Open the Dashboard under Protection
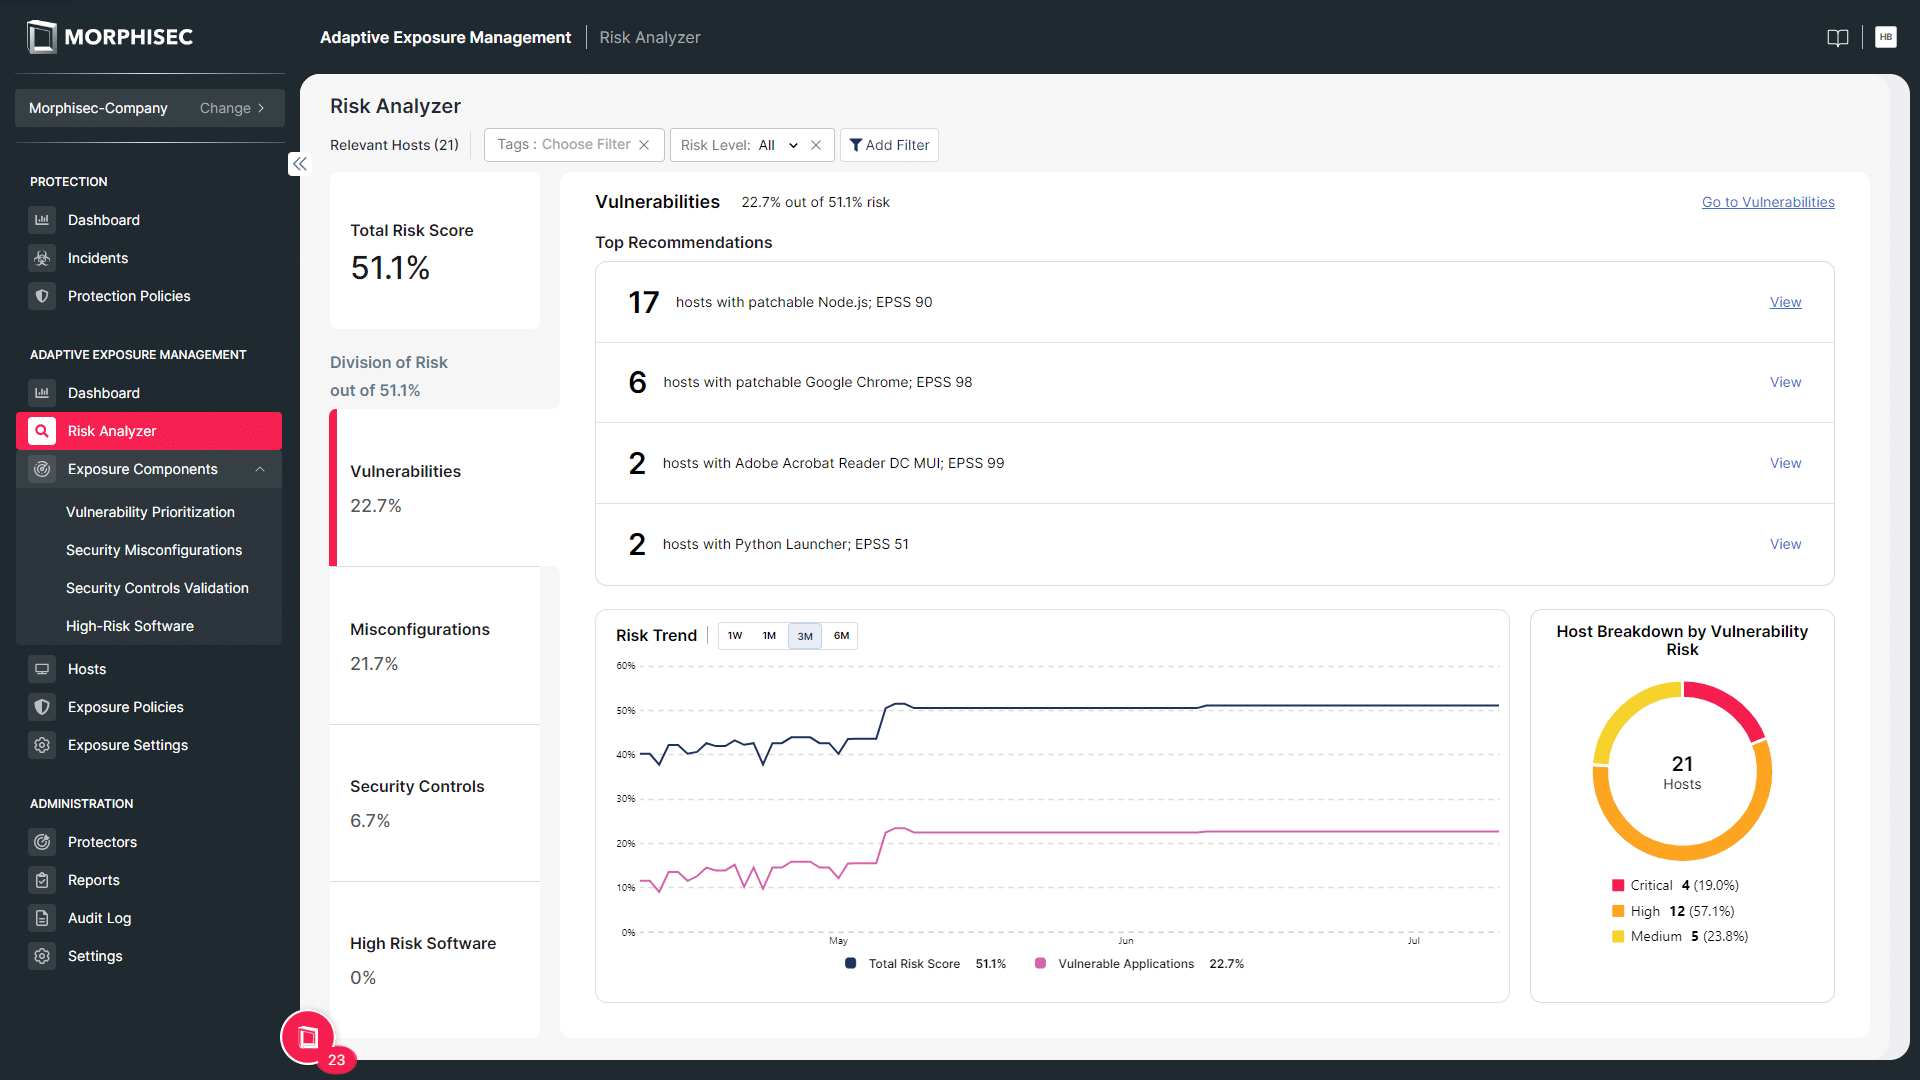This screenshot has height=1080, width=1920. point(103,219)
